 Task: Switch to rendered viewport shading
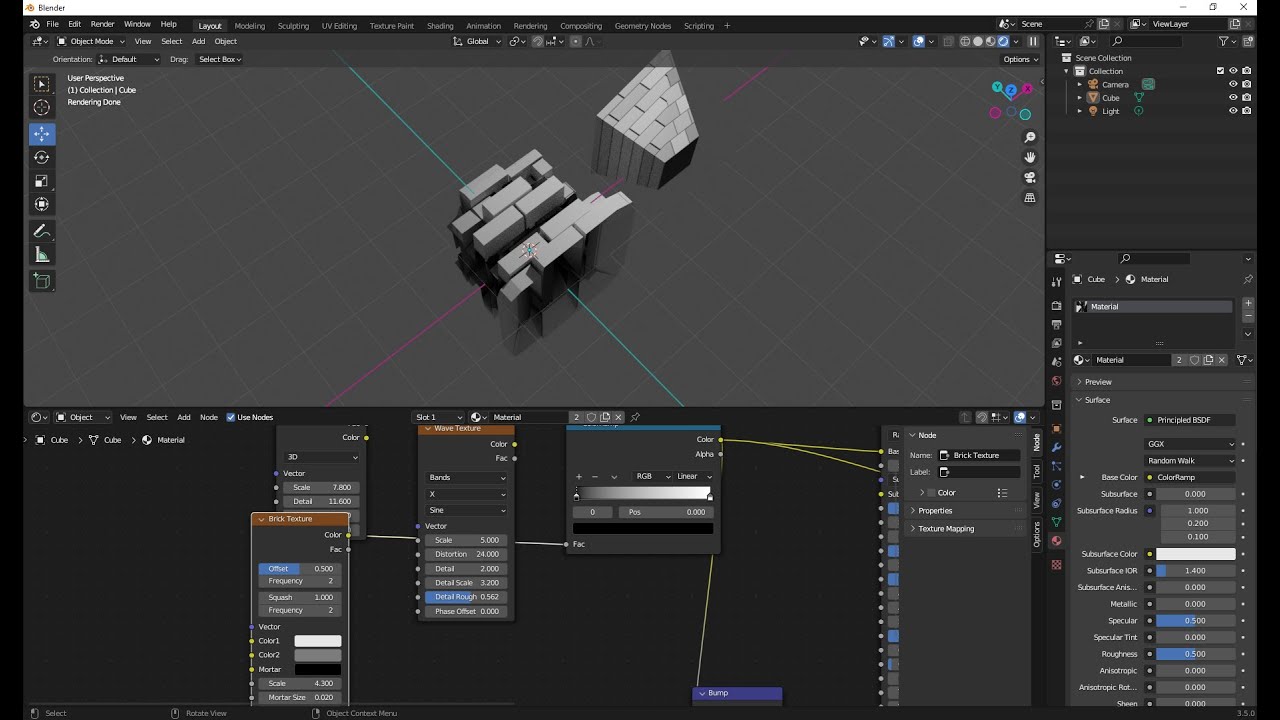pos(1003,41)
